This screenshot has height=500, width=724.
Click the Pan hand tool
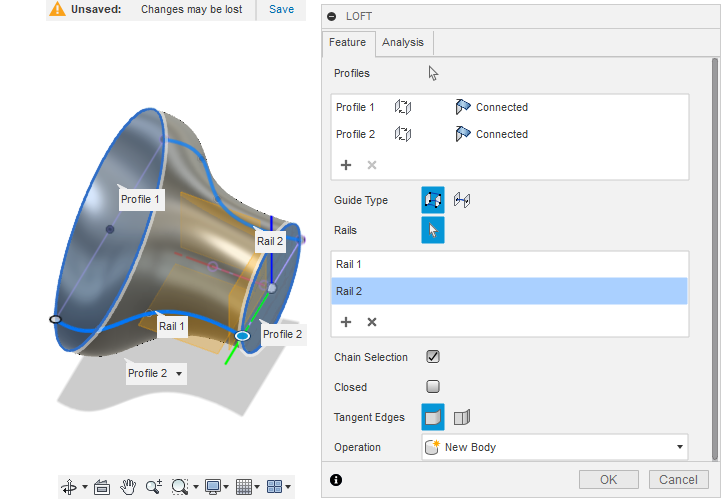click(128, 487)
